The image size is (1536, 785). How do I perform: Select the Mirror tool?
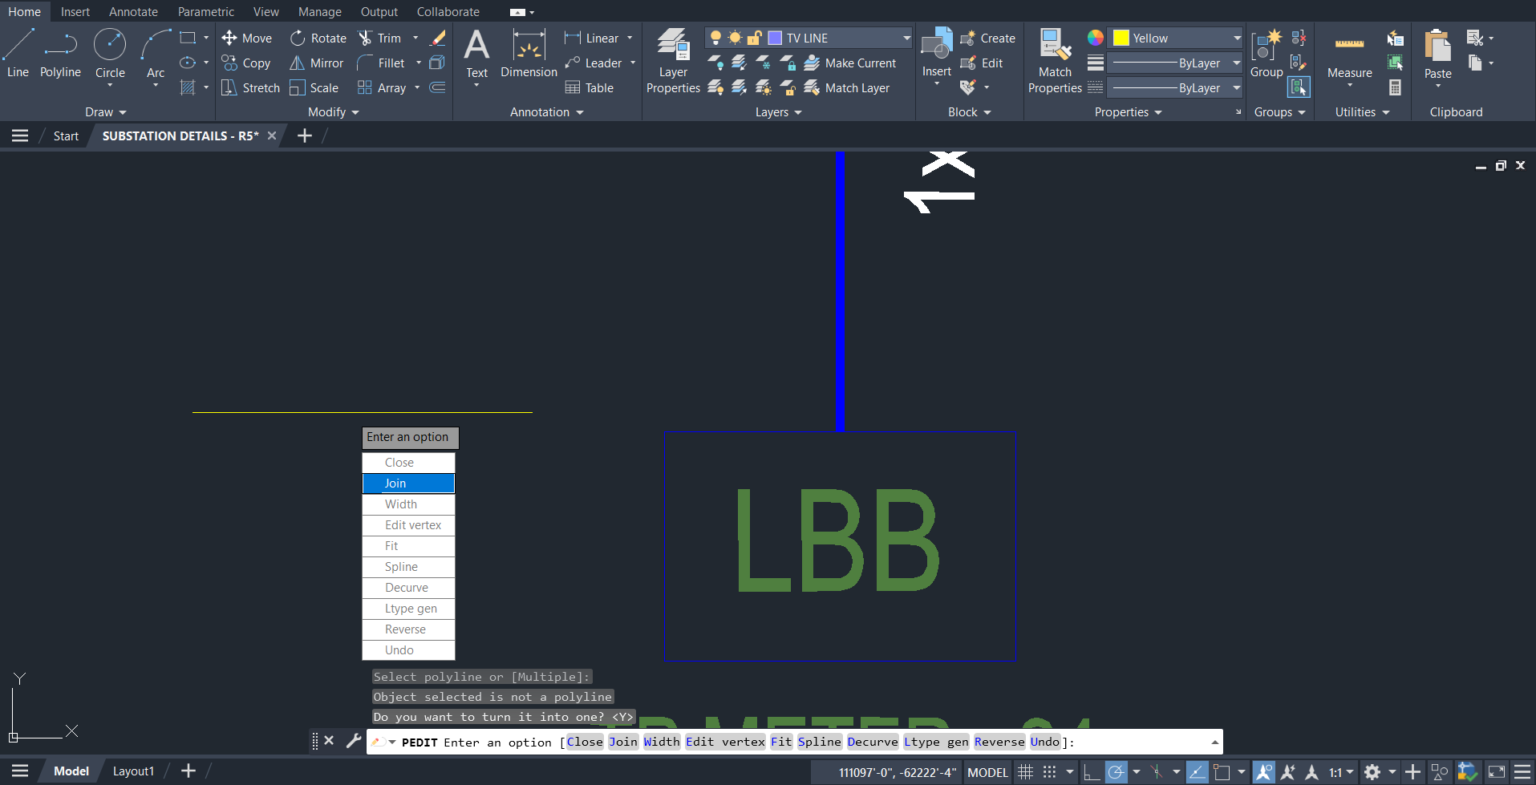click(316, 62)
